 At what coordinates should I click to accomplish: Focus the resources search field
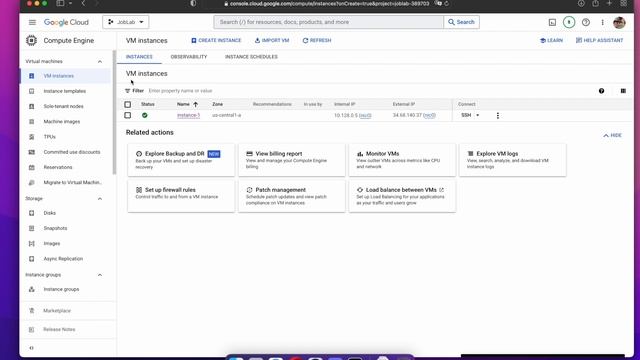click(329, 22)
